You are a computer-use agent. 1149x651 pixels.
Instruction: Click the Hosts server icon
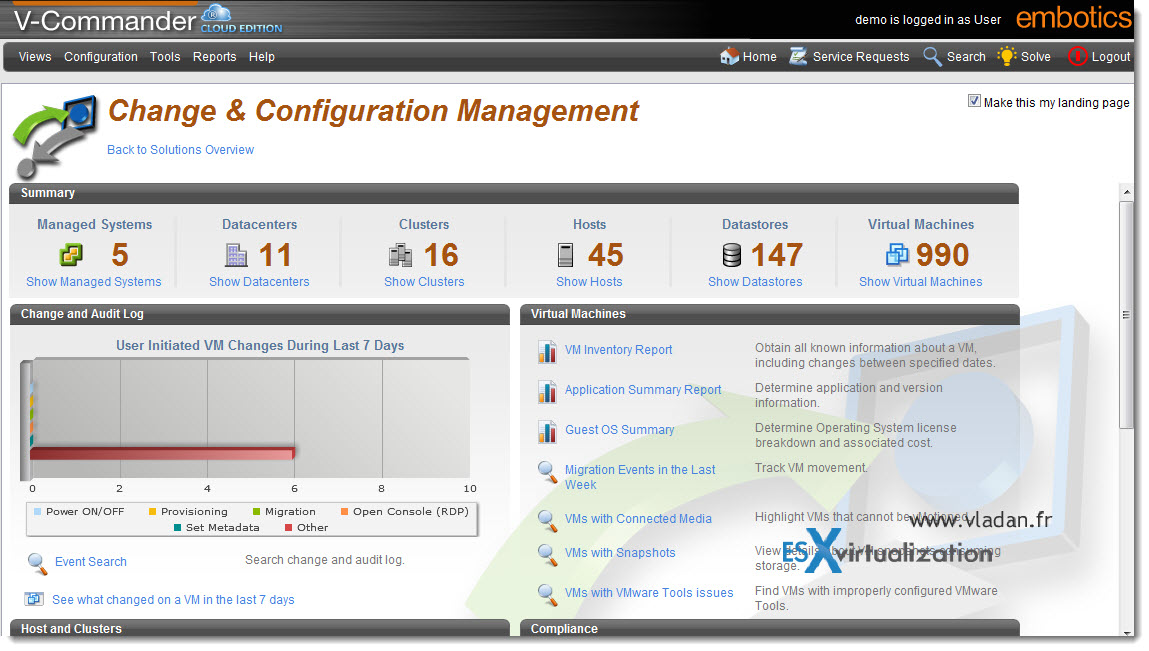565,255
